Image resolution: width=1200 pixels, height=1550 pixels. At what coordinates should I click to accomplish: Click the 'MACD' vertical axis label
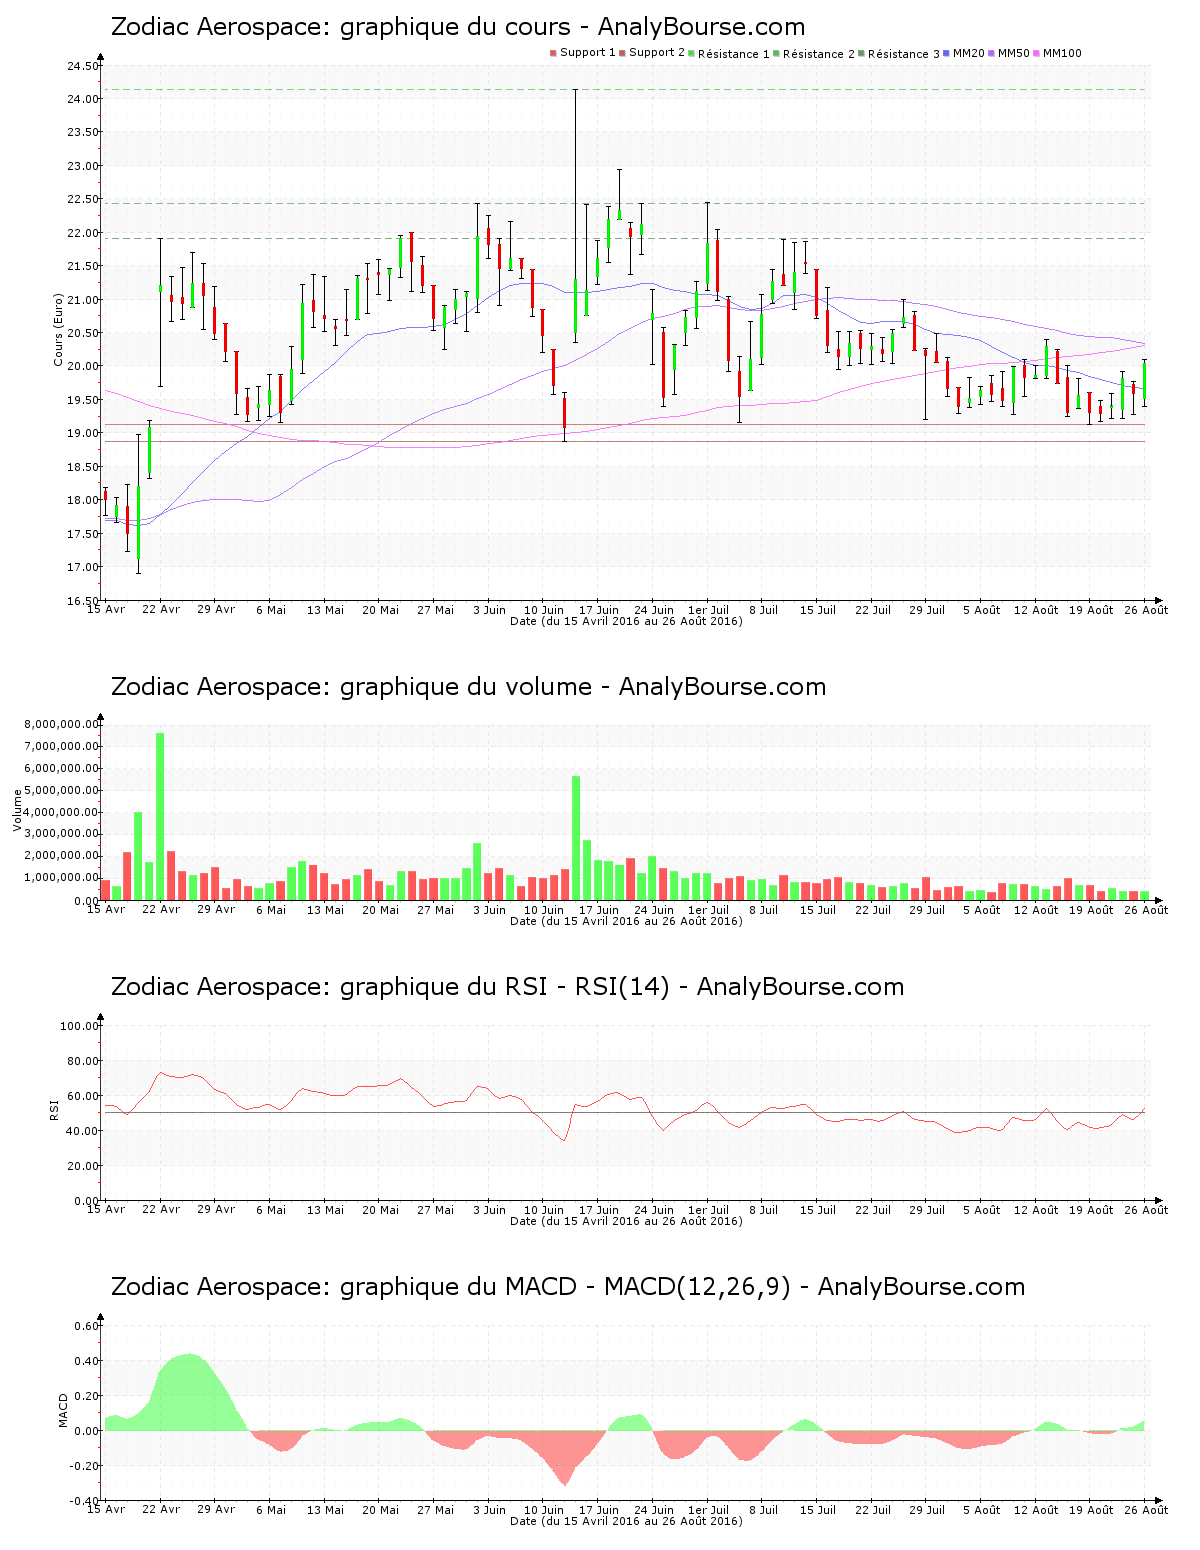[64, 1410]
